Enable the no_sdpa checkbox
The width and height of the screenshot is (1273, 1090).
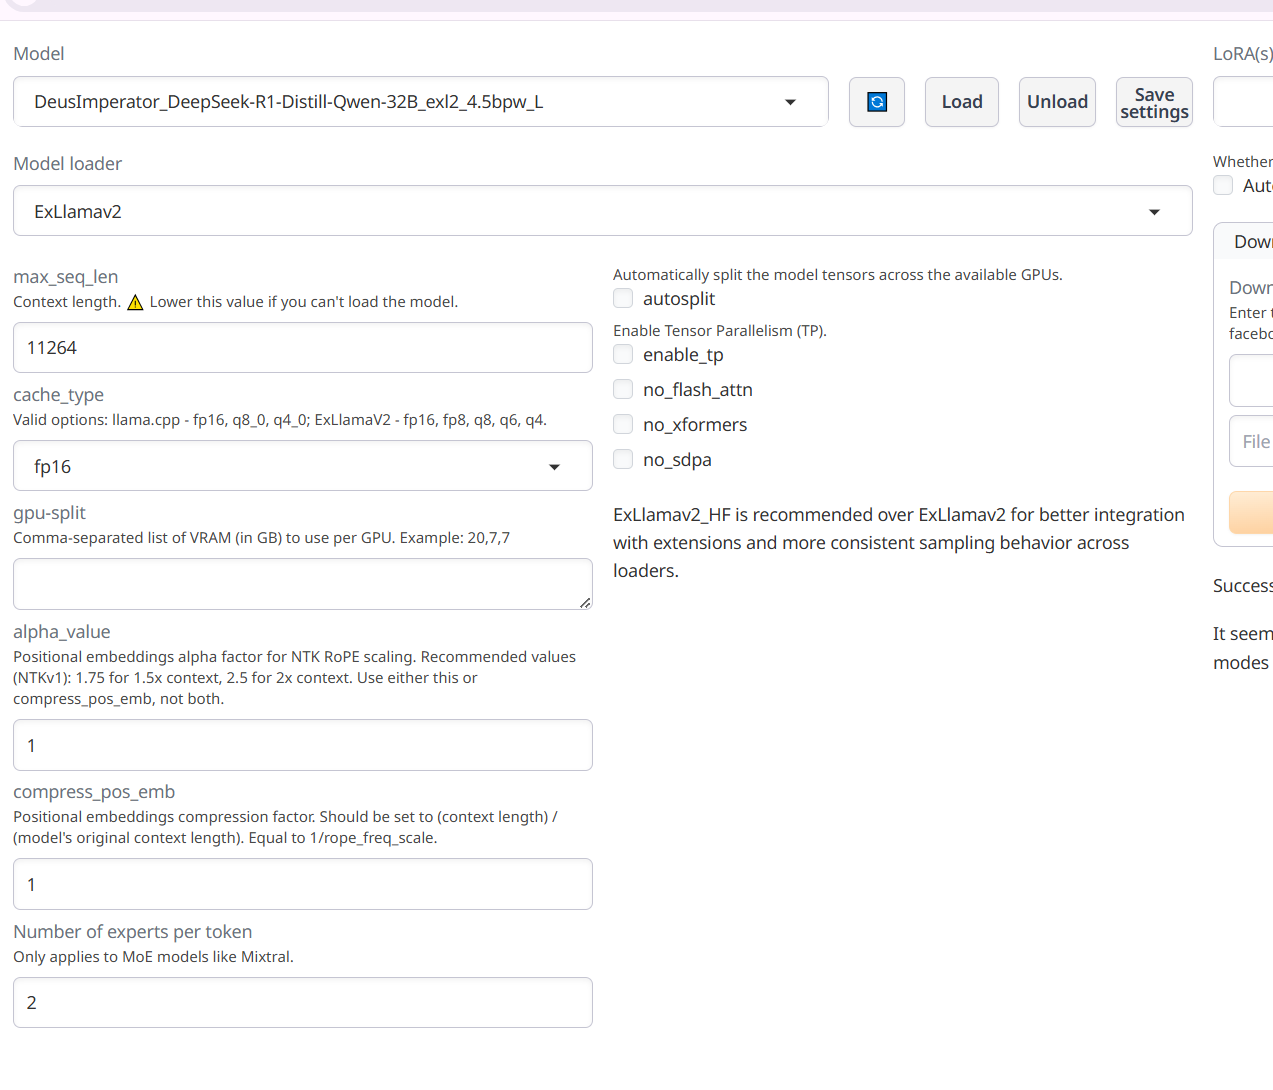pyautogui.click(x=623, y=460)
